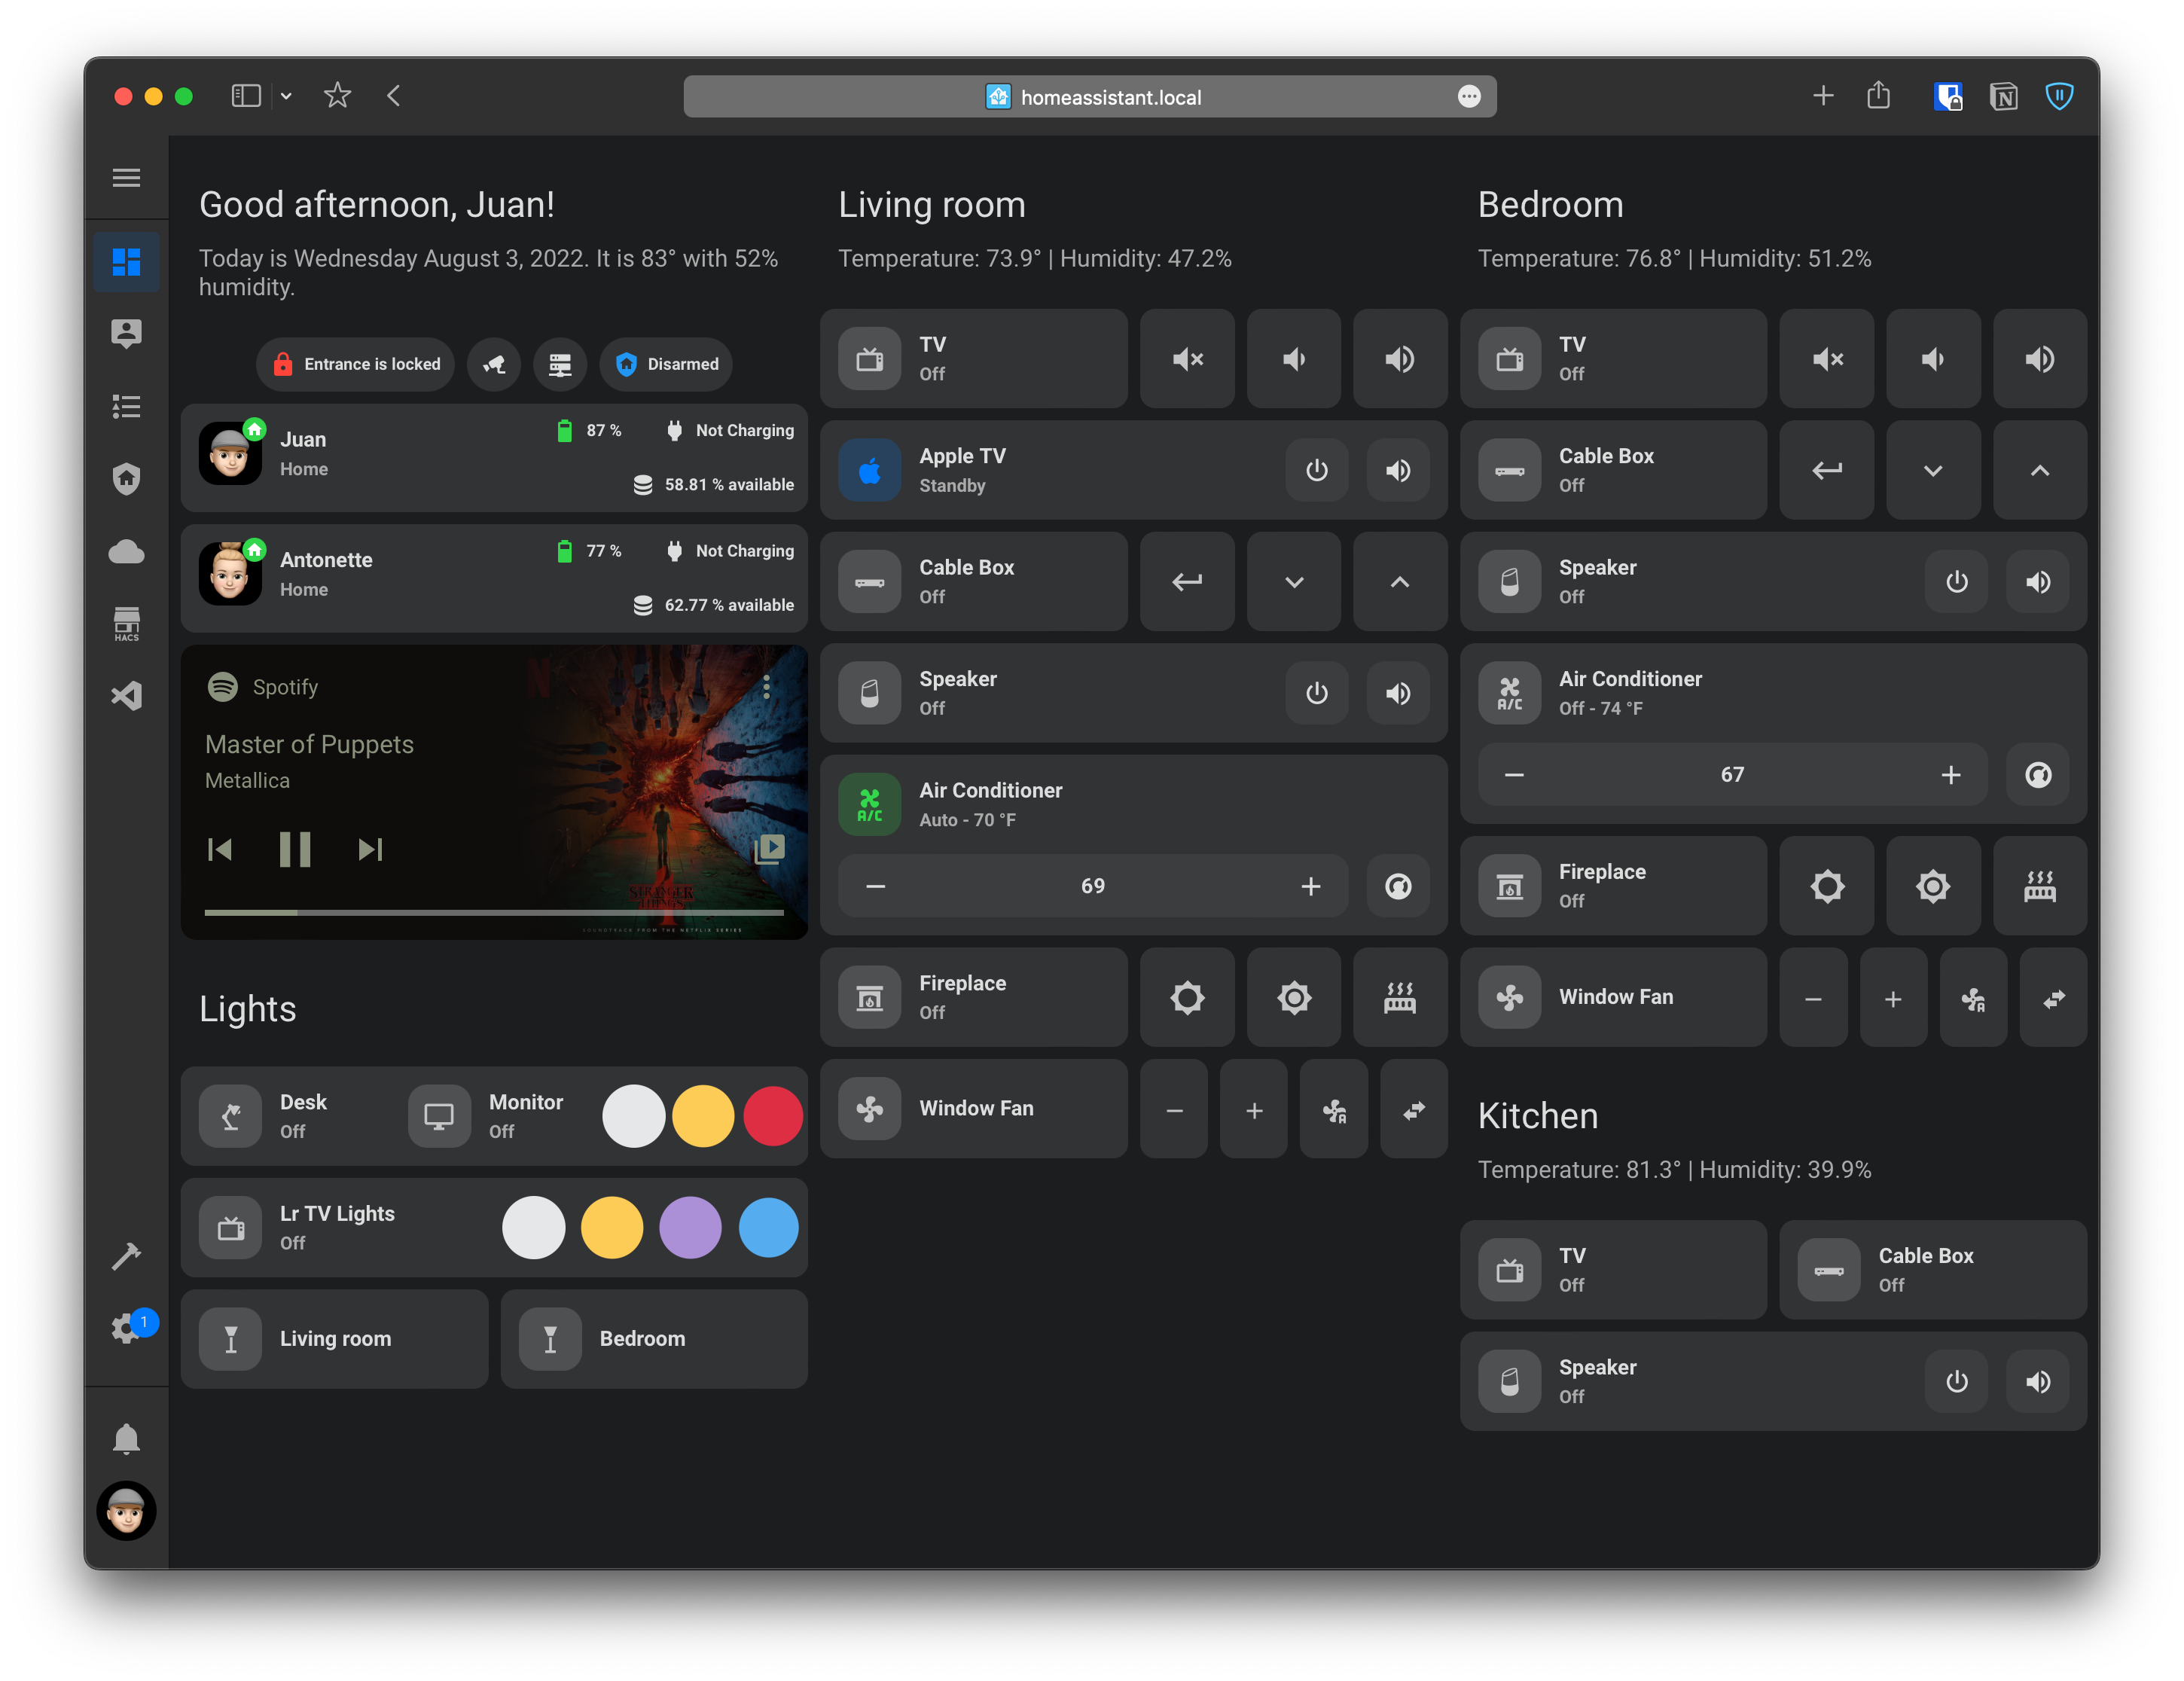Click the Disarmed alarm chip
The height and width of the screenshot is (1681, 2184).
point(666,364)
